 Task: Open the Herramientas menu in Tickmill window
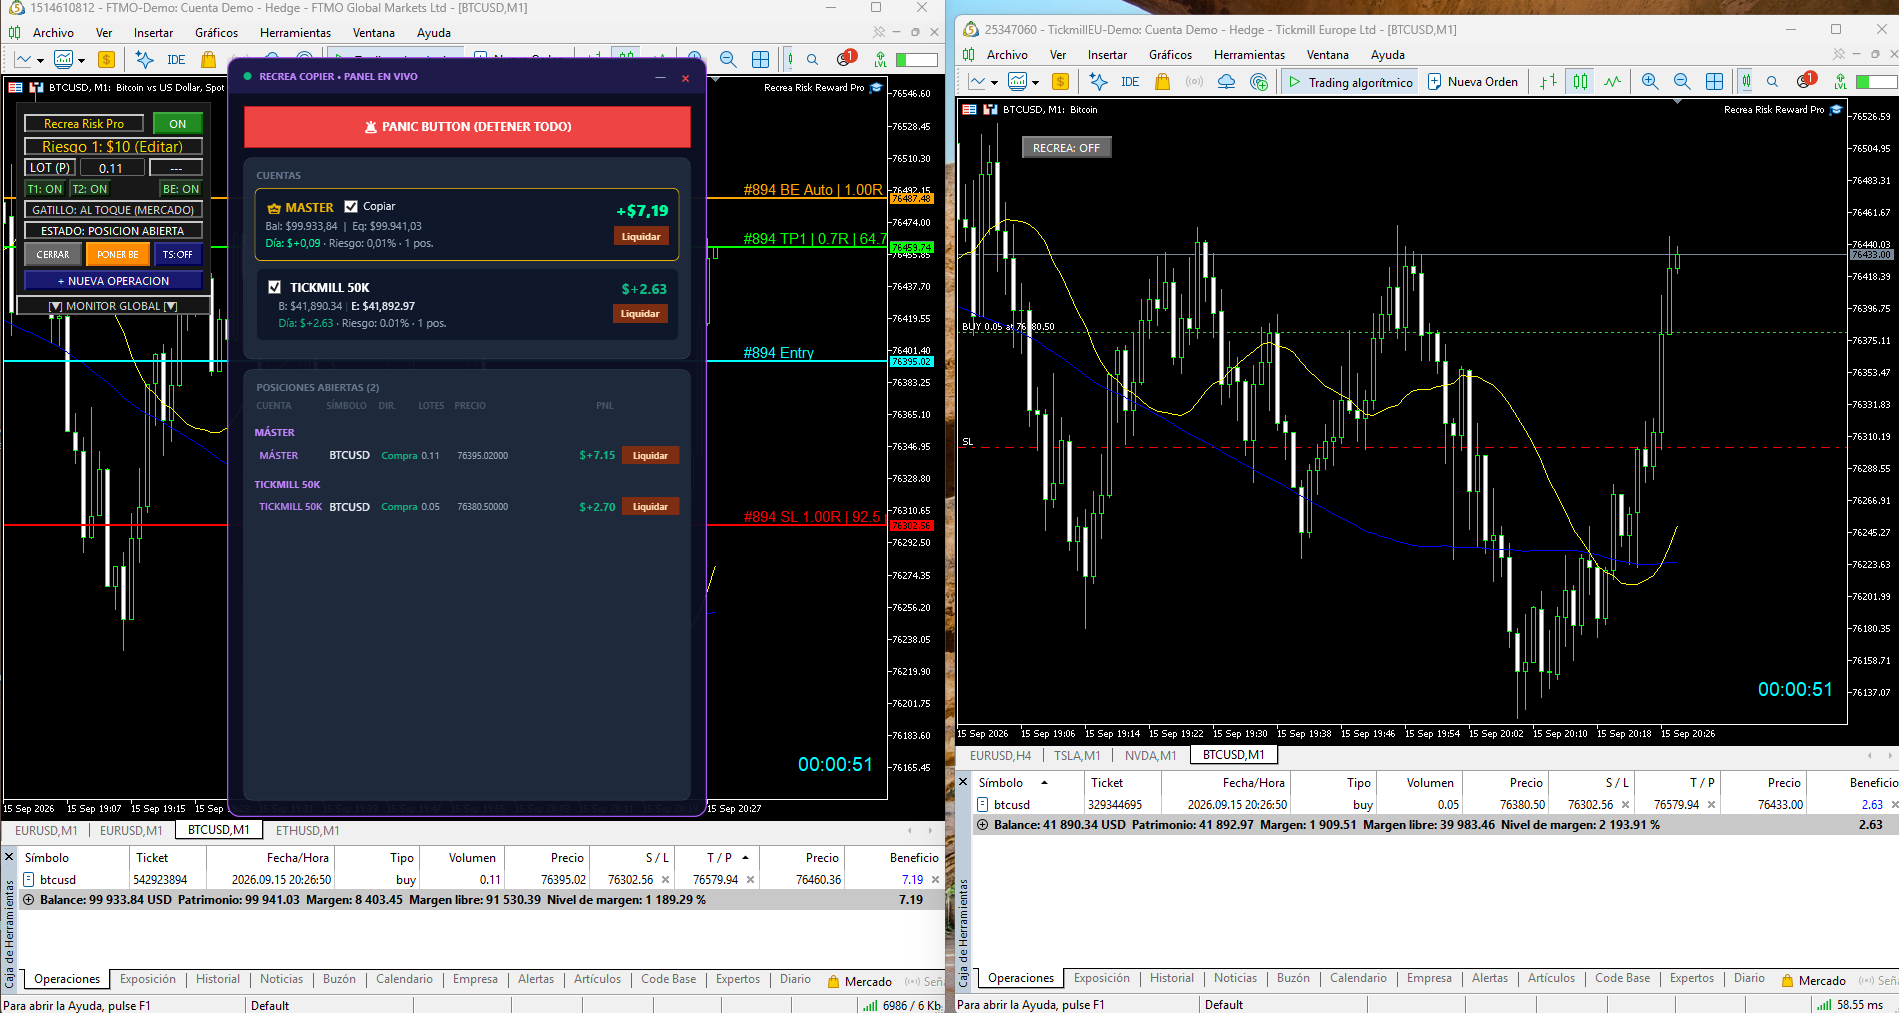pos(1249,55)
